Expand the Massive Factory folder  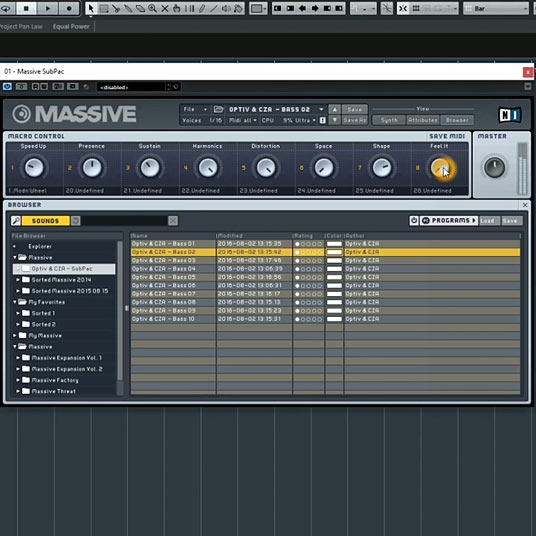pos(18,380)
